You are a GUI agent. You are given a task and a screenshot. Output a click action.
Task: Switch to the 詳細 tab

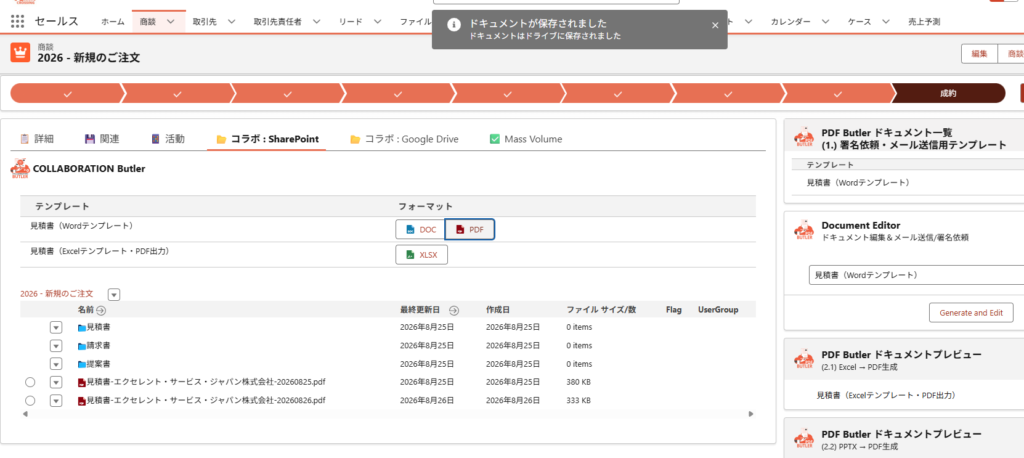click(37, 139)
